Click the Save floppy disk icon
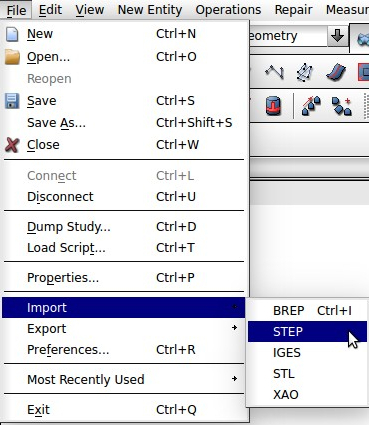Screen dimensions: 369x425 pos(12,101)
